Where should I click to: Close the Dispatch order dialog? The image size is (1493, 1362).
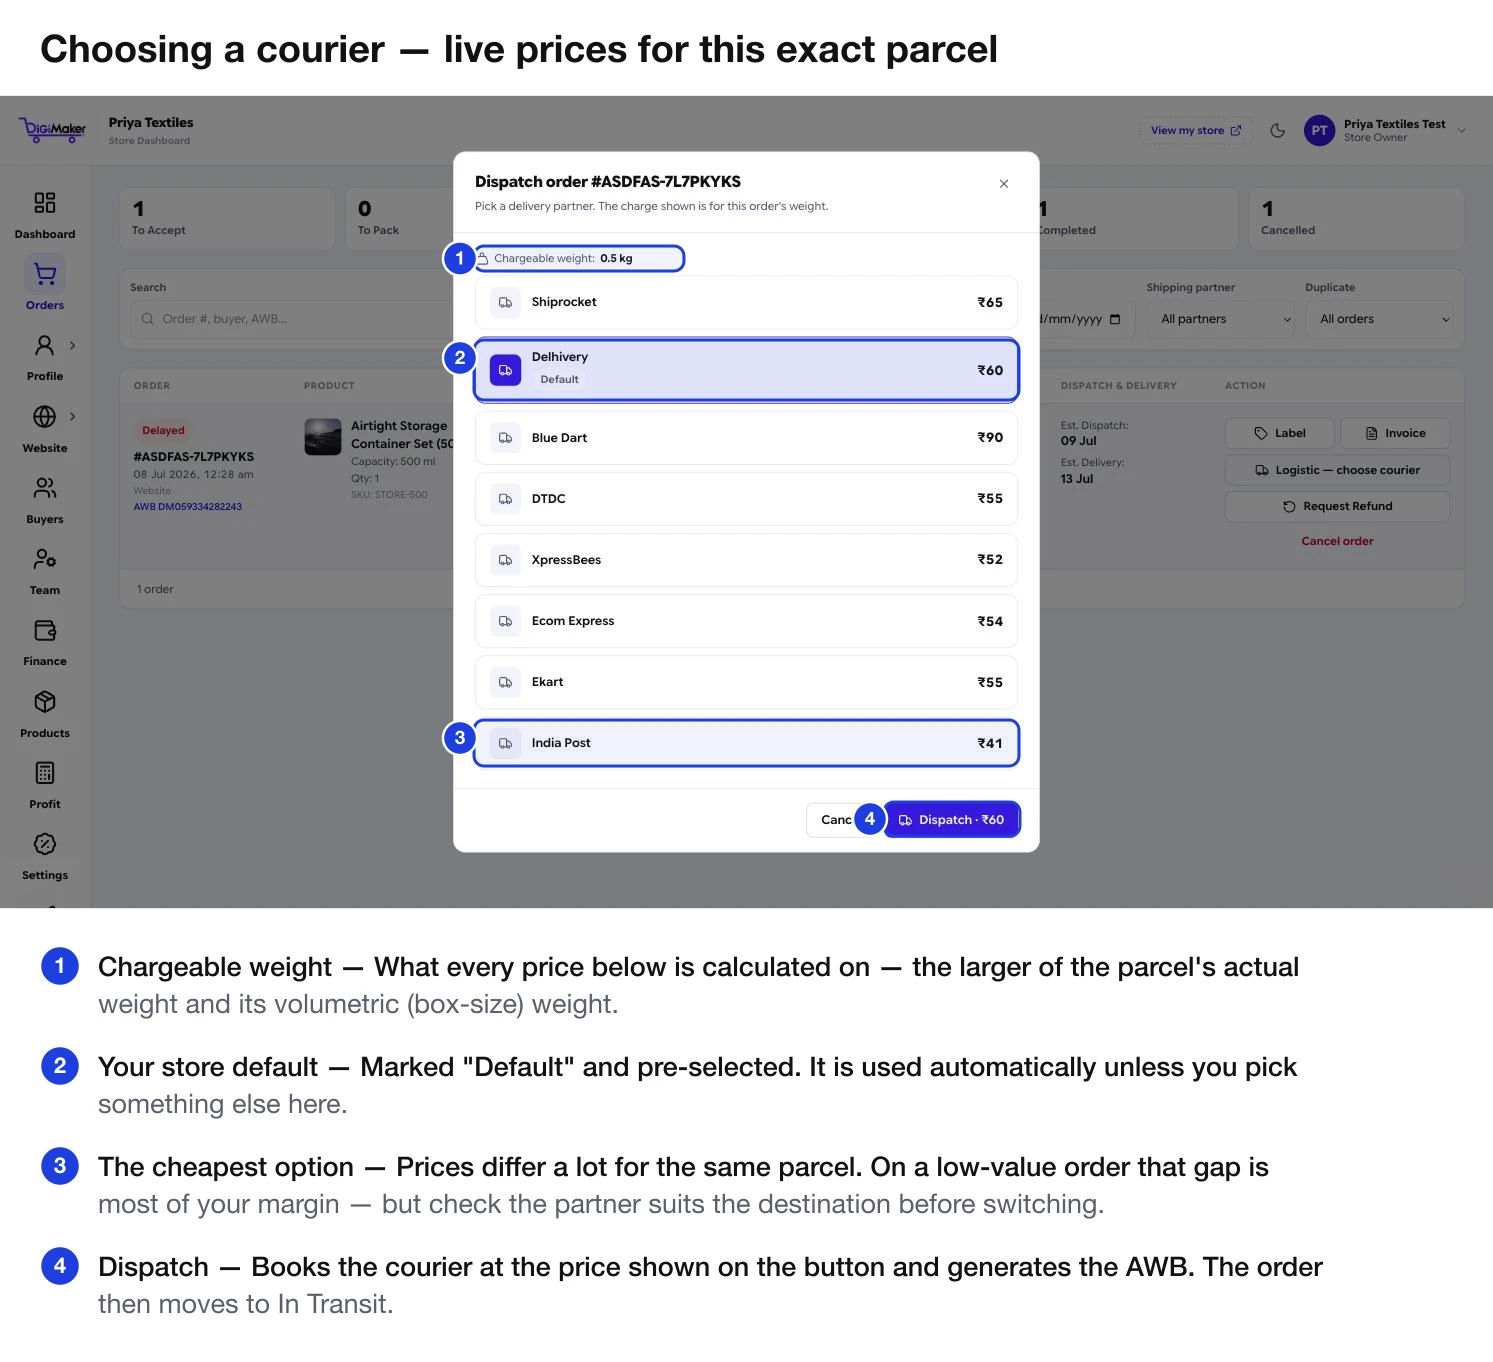[x=1003, y=184]
